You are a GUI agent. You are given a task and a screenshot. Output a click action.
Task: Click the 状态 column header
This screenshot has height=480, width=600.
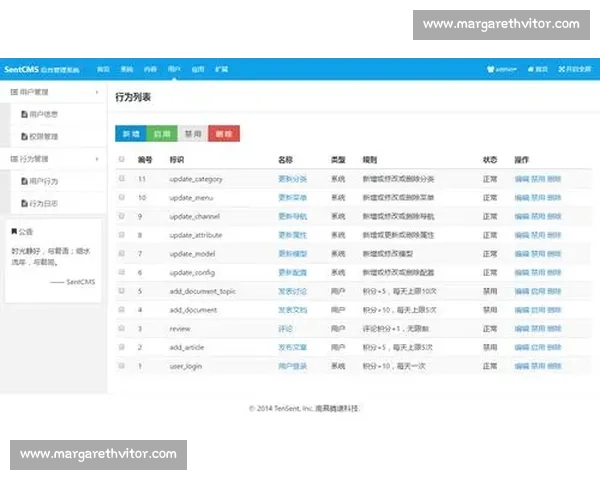click(490, 160)
